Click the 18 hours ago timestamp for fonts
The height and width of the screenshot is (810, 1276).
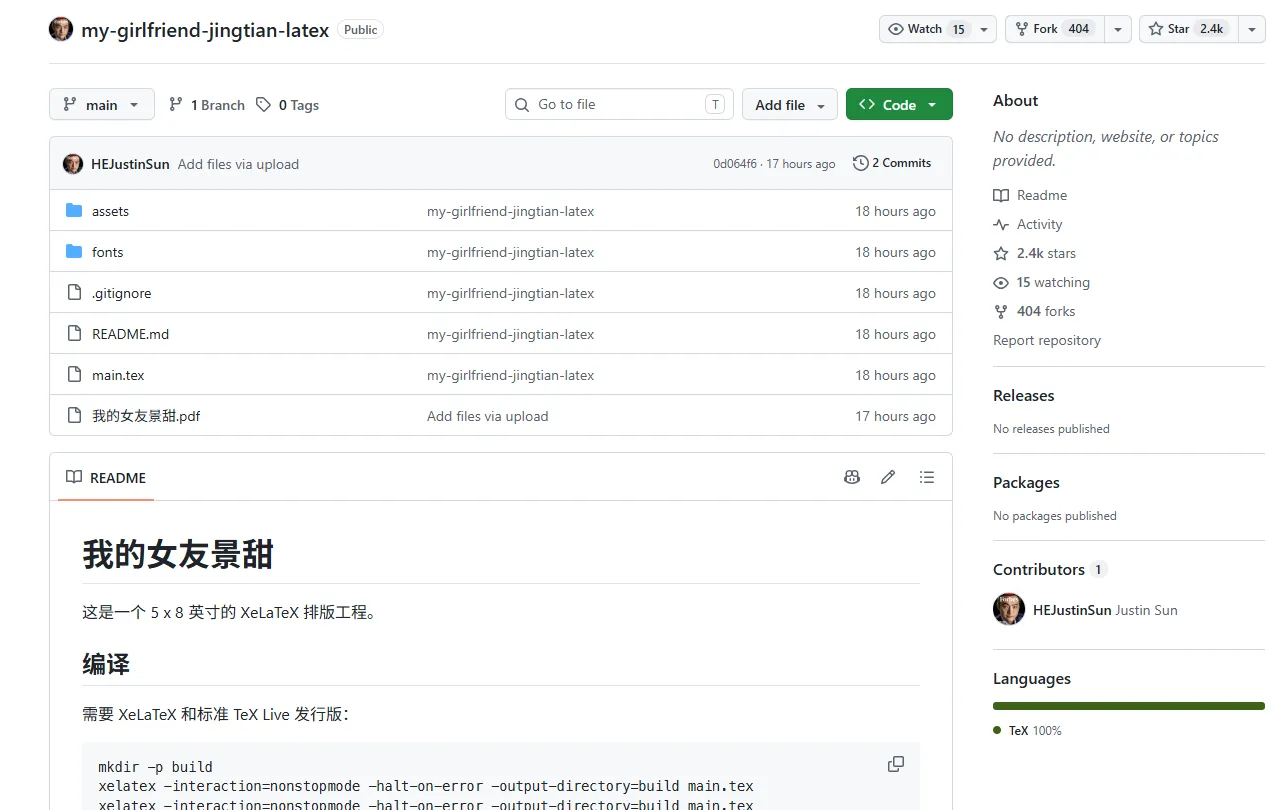pyautogui.click(x=896, y=252)
